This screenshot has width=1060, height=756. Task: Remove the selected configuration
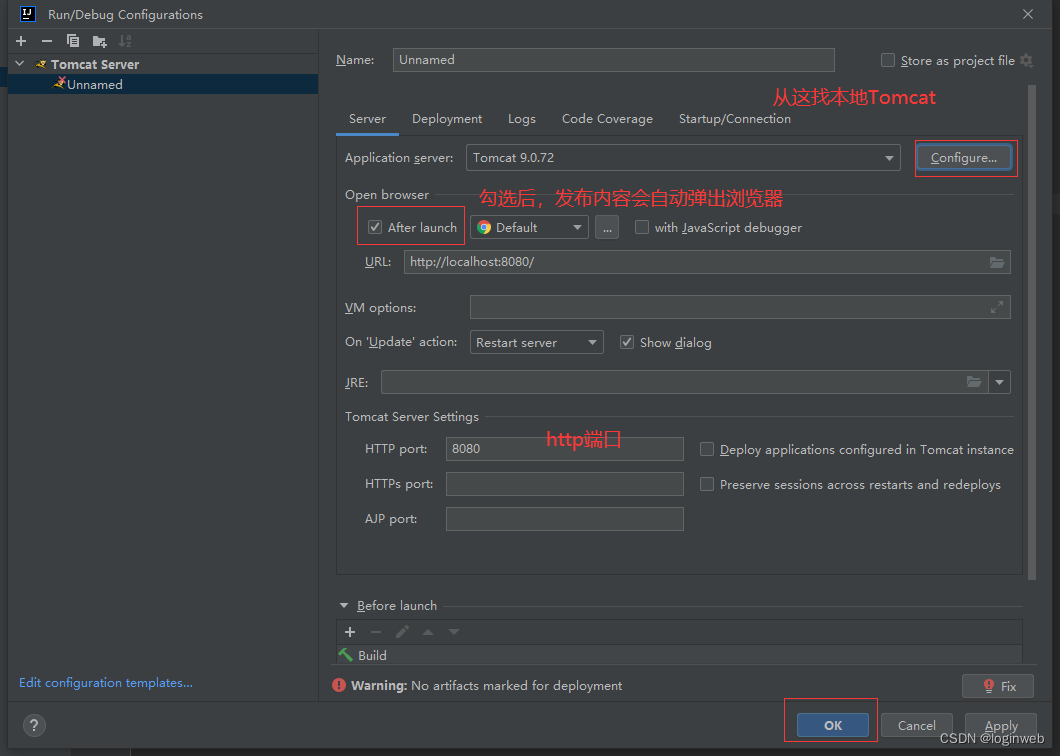(x=47, y=41)
